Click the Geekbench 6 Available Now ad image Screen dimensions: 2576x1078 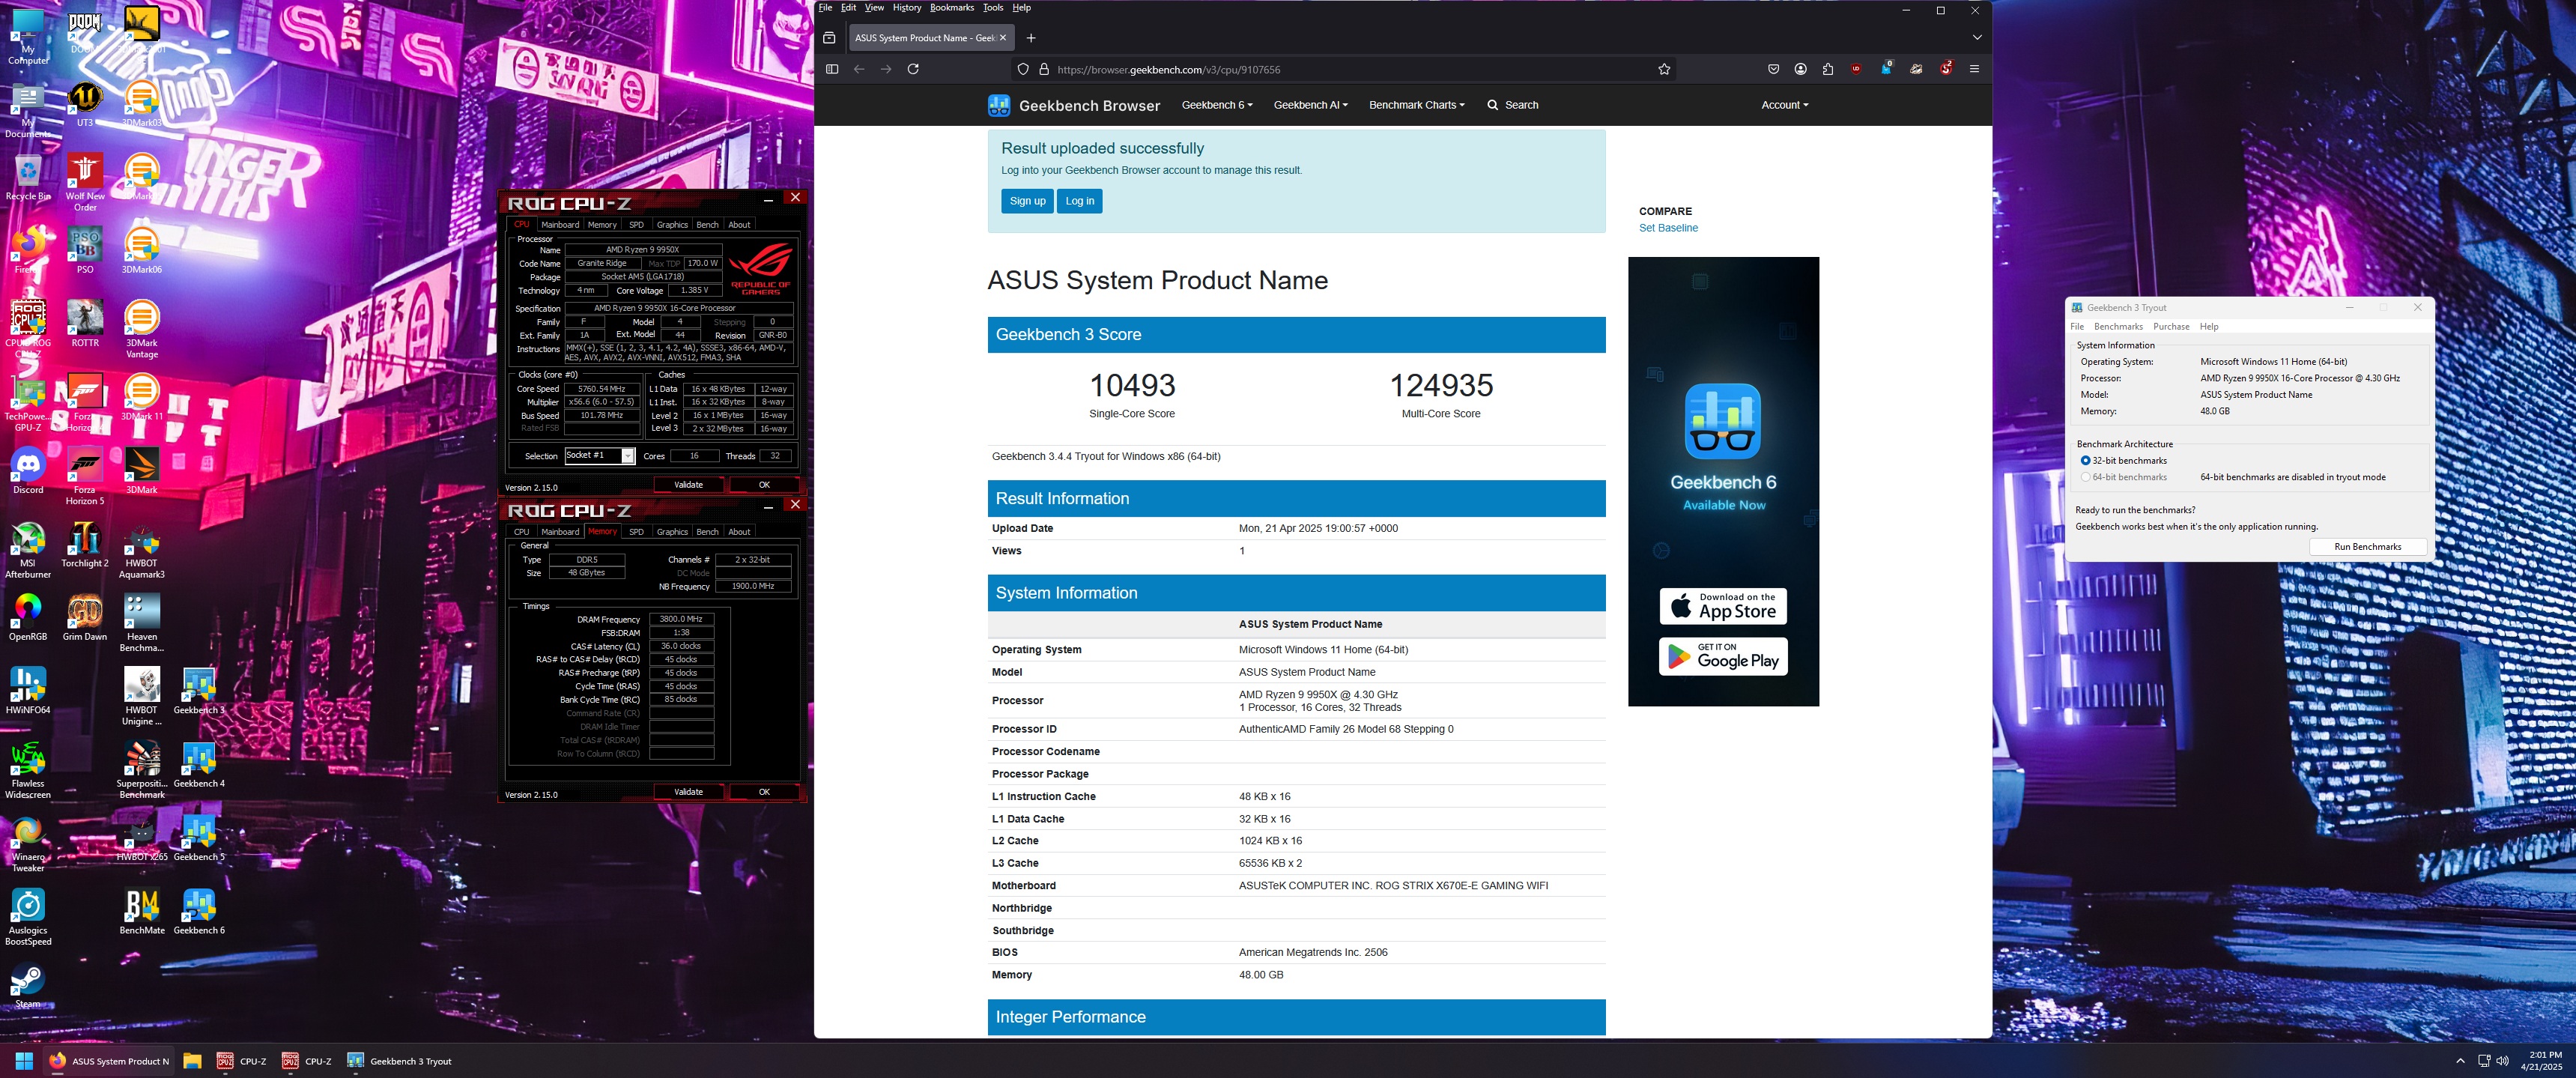pos(1723,481)
